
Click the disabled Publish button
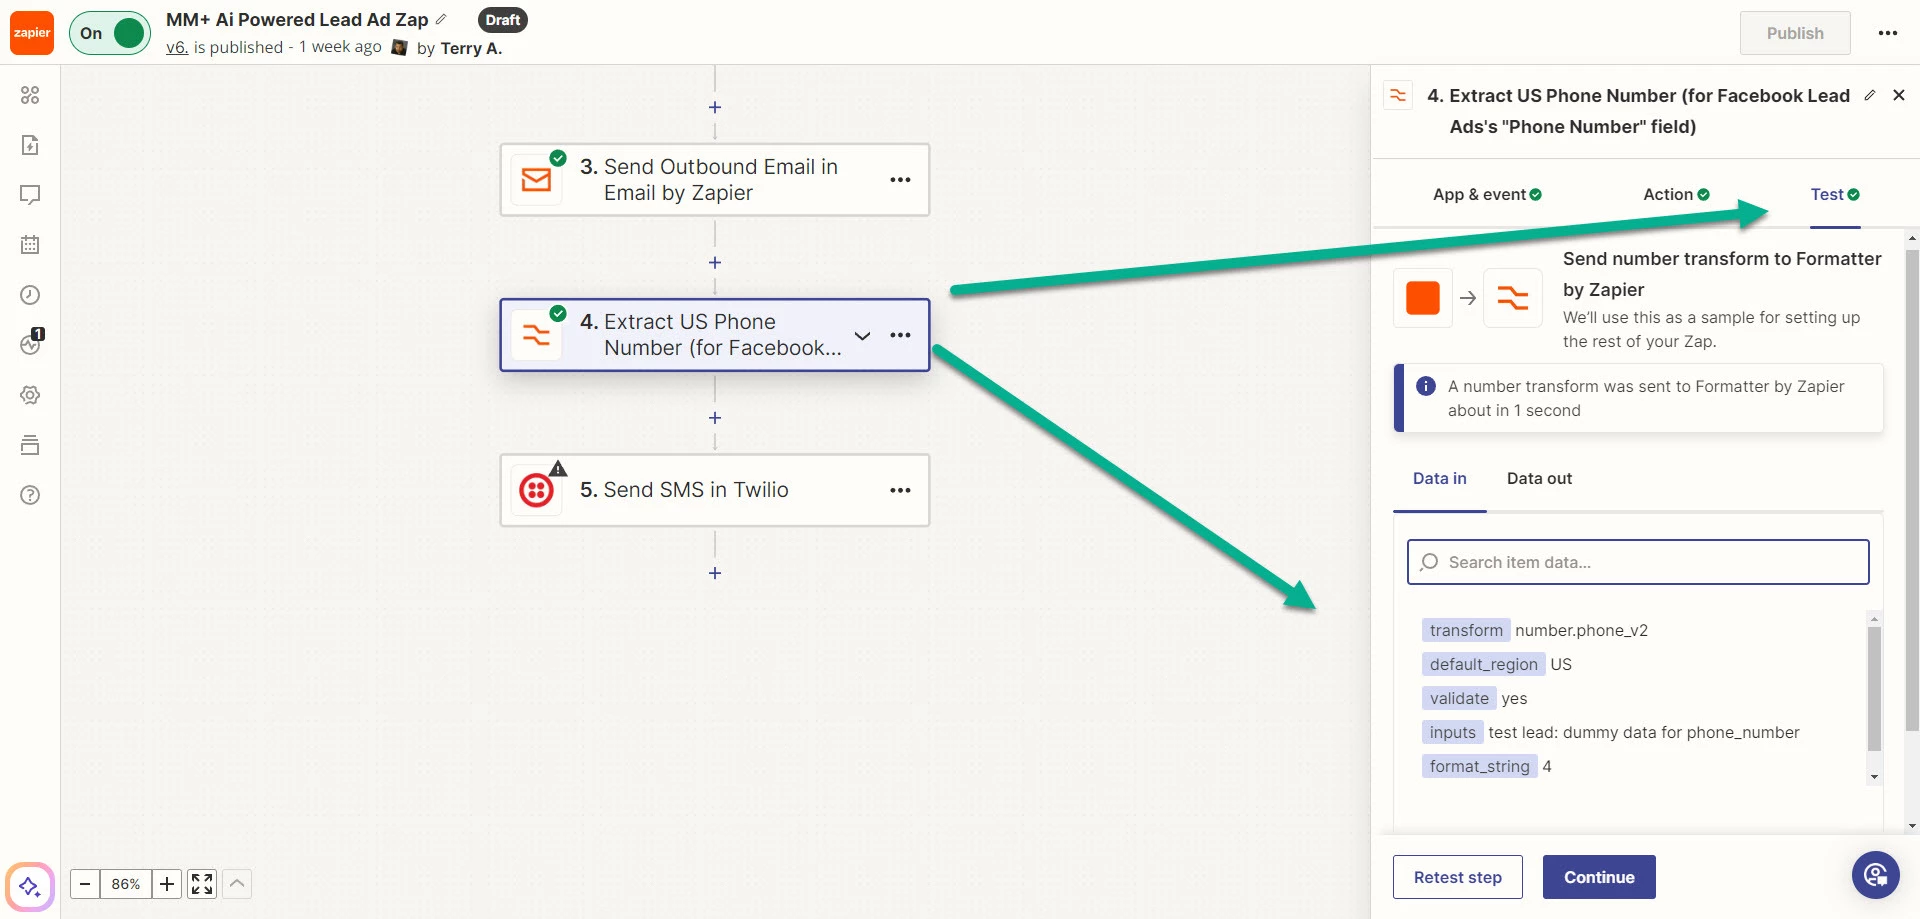1795,33
